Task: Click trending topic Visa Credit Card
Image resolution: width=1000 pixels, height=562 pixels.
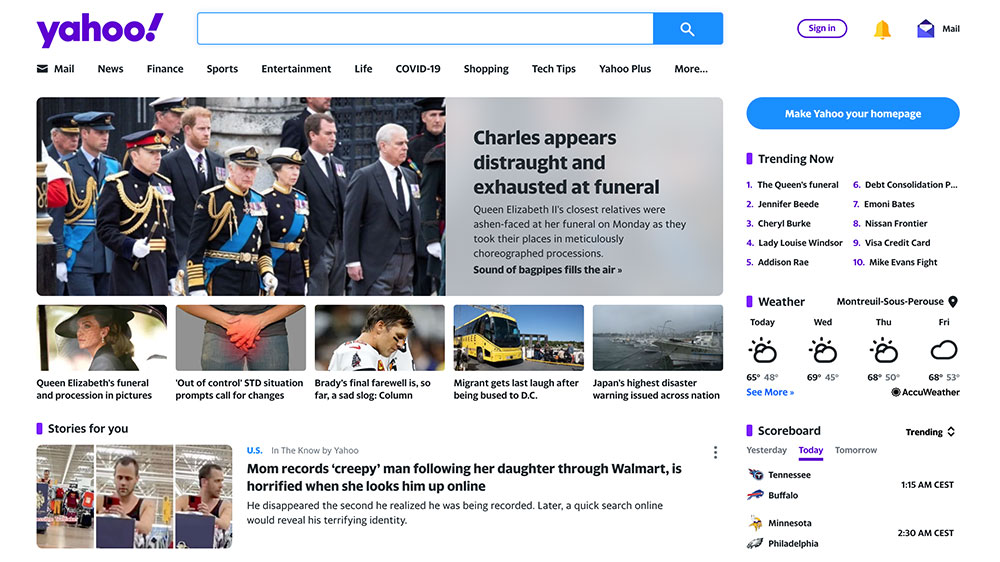Action: pos(897,243)
